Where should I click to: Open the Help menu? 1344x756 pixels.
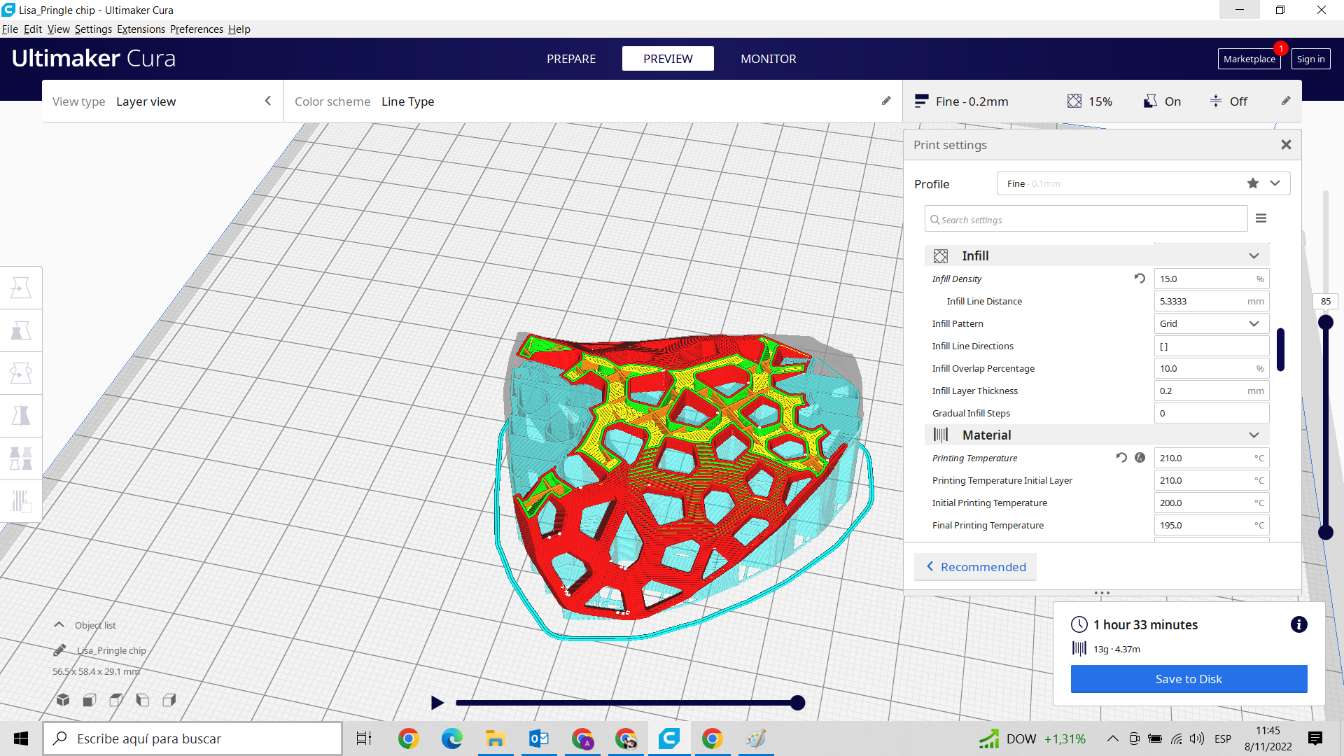[x=239, y=29]
